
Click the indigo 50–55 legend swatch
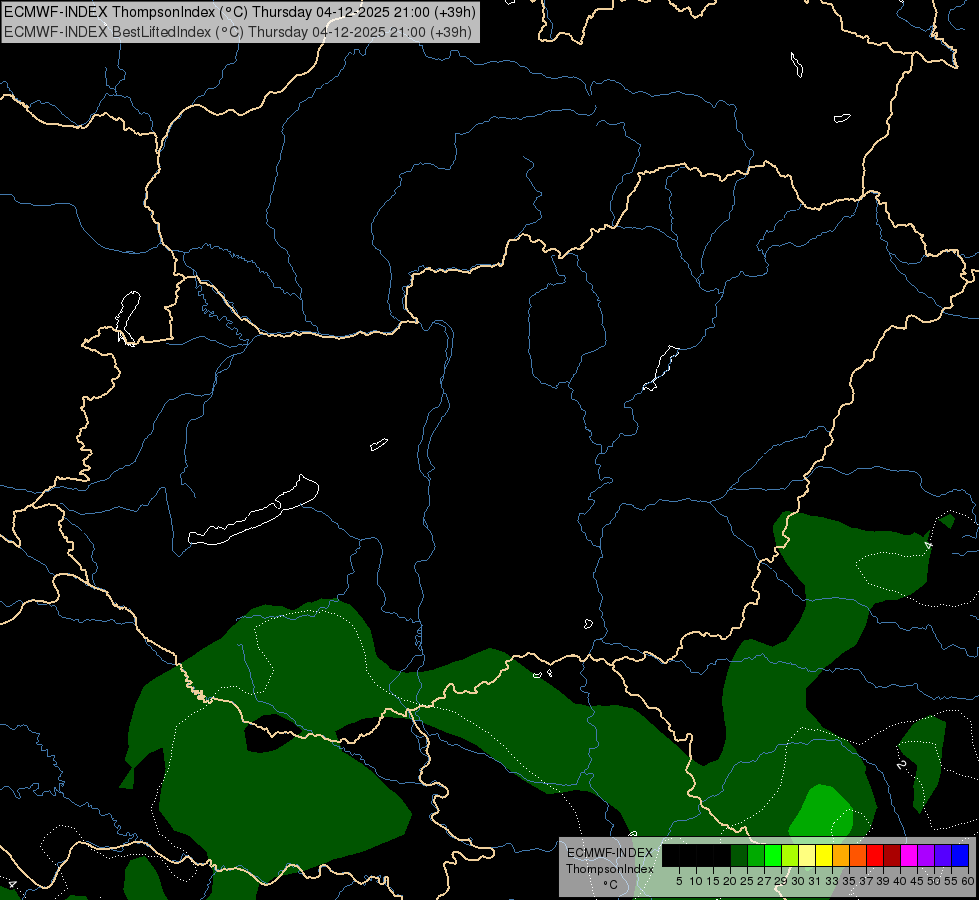pyautogui.click(x=943, y=855)
